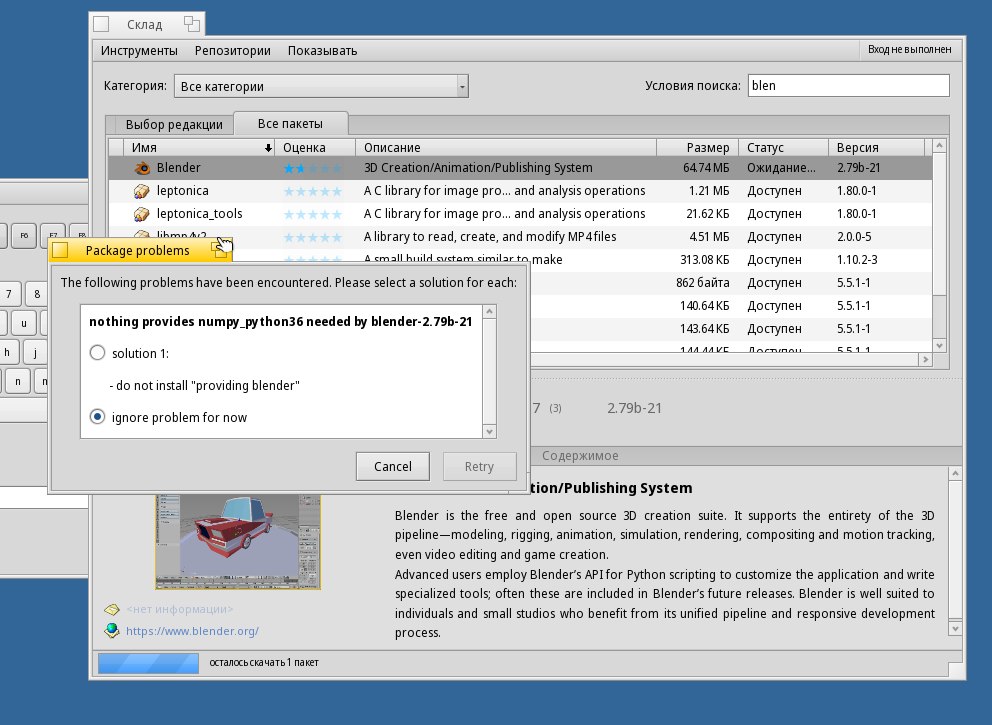
Task: Click the h key on the background keyboard window
Action: [7, 352]
